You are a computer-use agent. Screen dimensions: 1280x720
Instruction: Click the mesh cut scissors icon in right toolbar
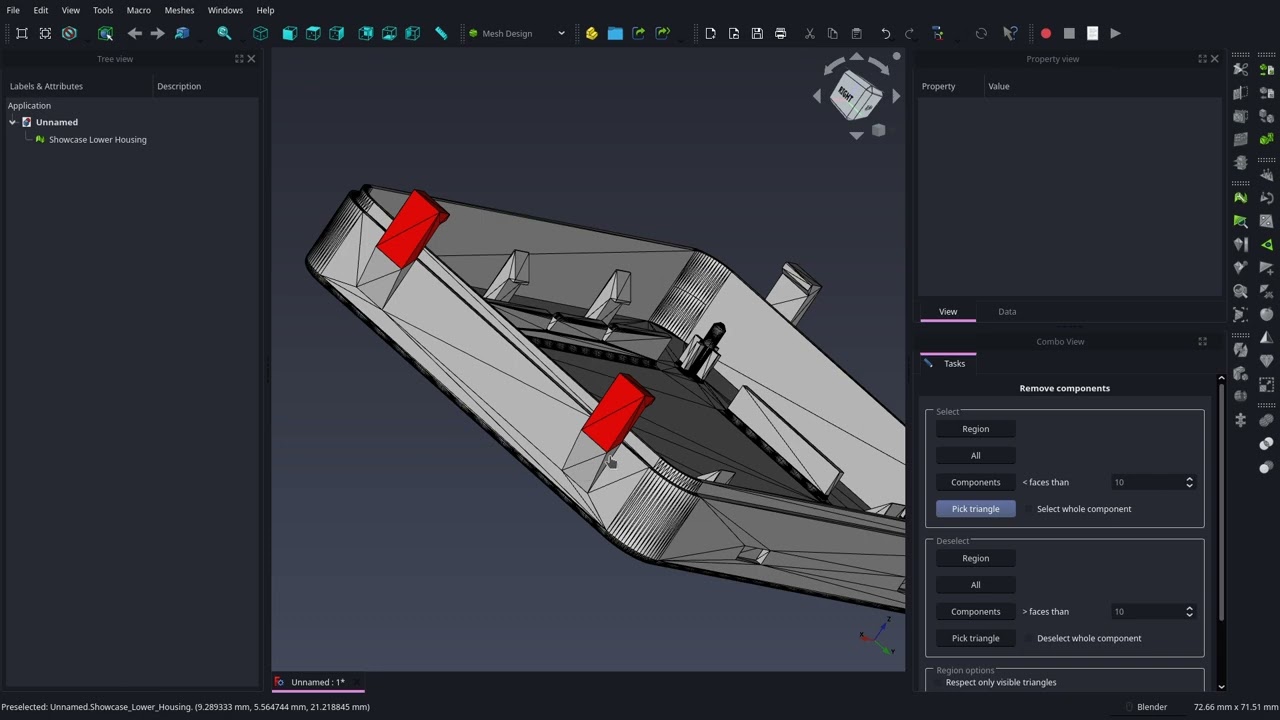[x=1241, y=69]
